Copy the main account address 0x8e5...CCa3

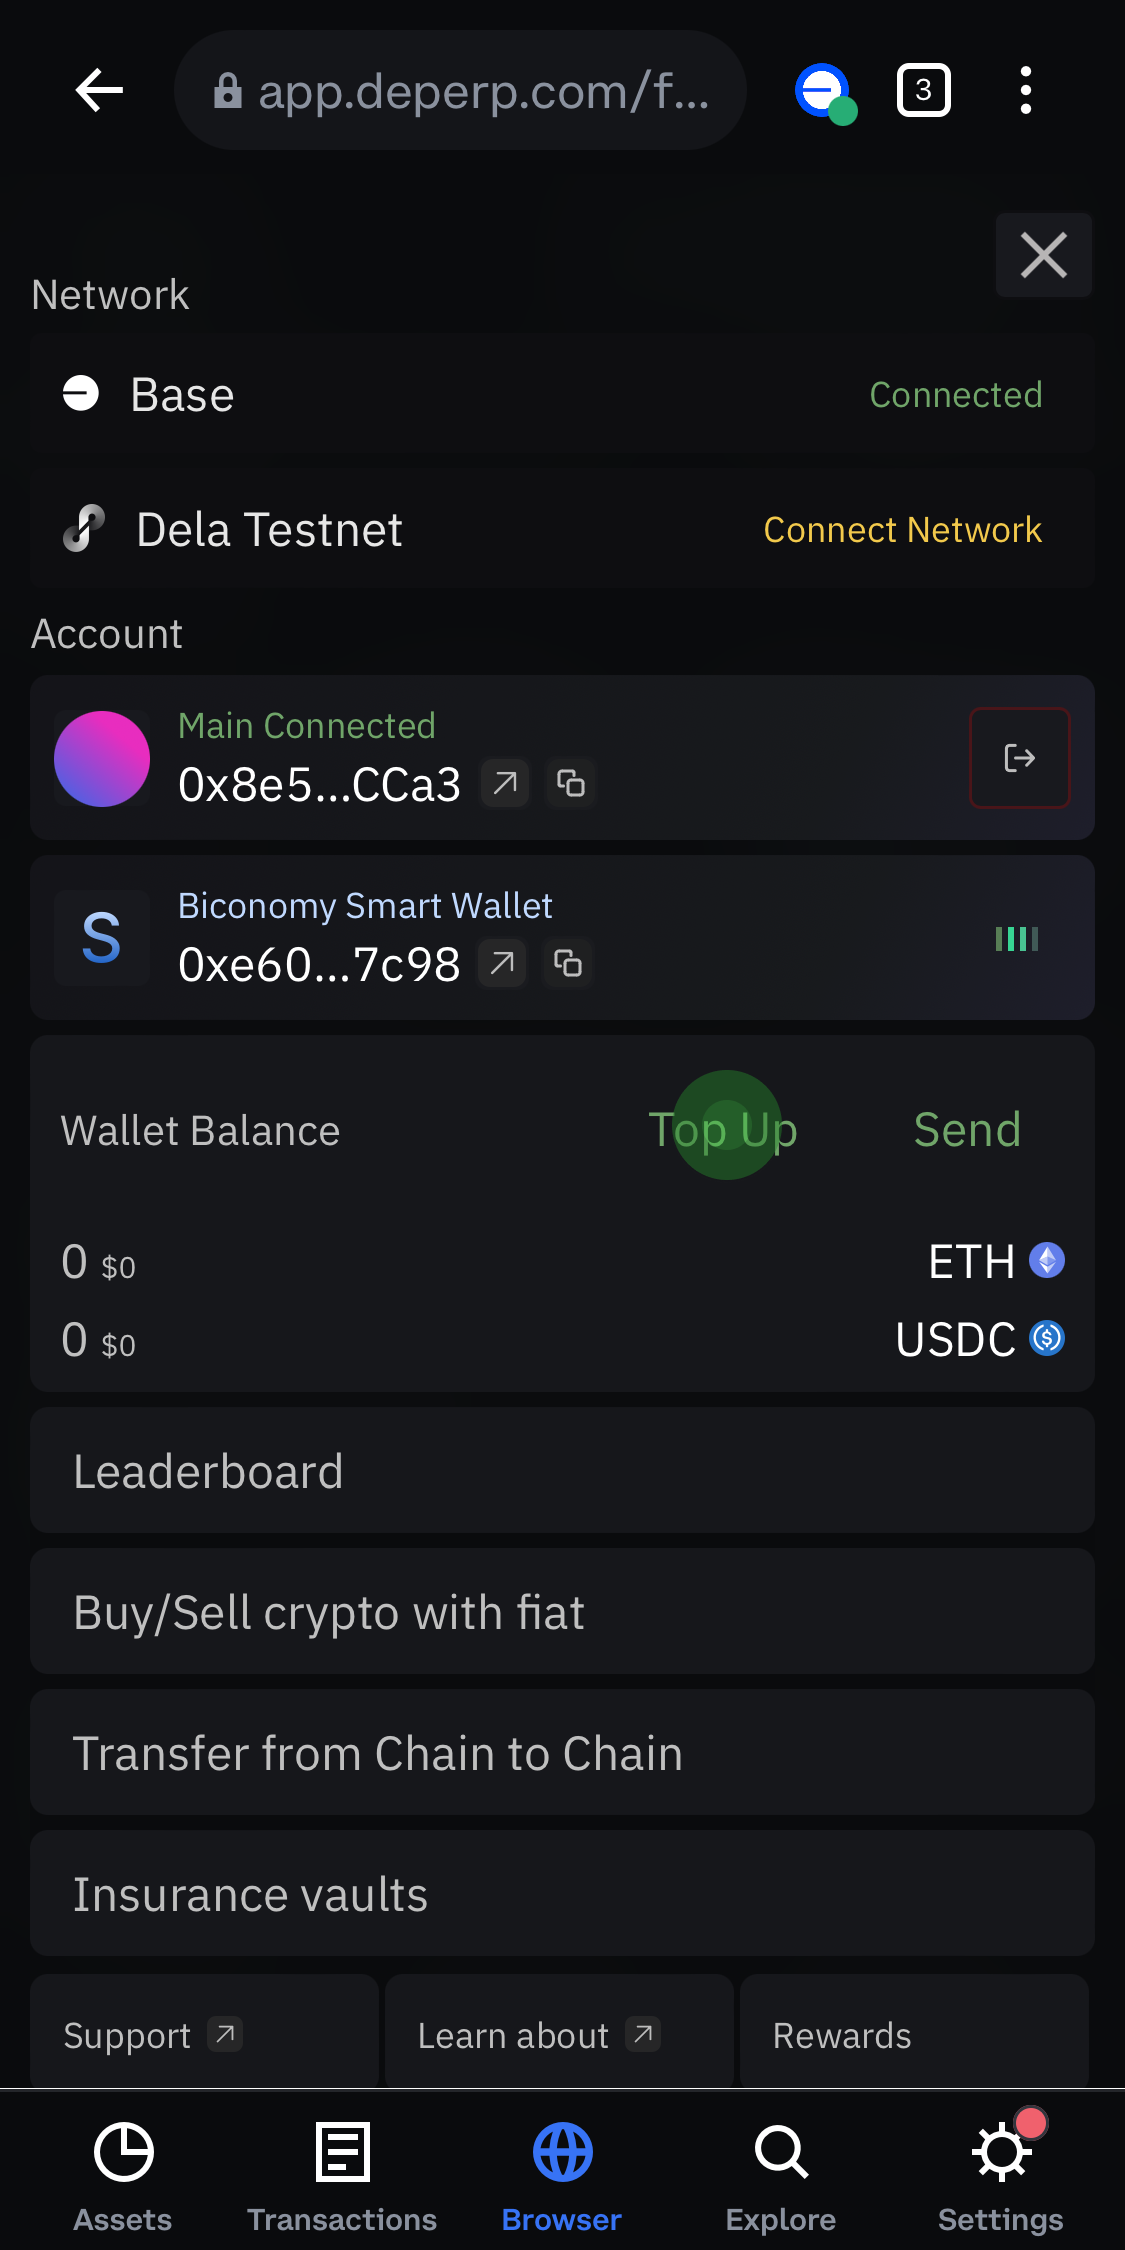click(571, 783)
